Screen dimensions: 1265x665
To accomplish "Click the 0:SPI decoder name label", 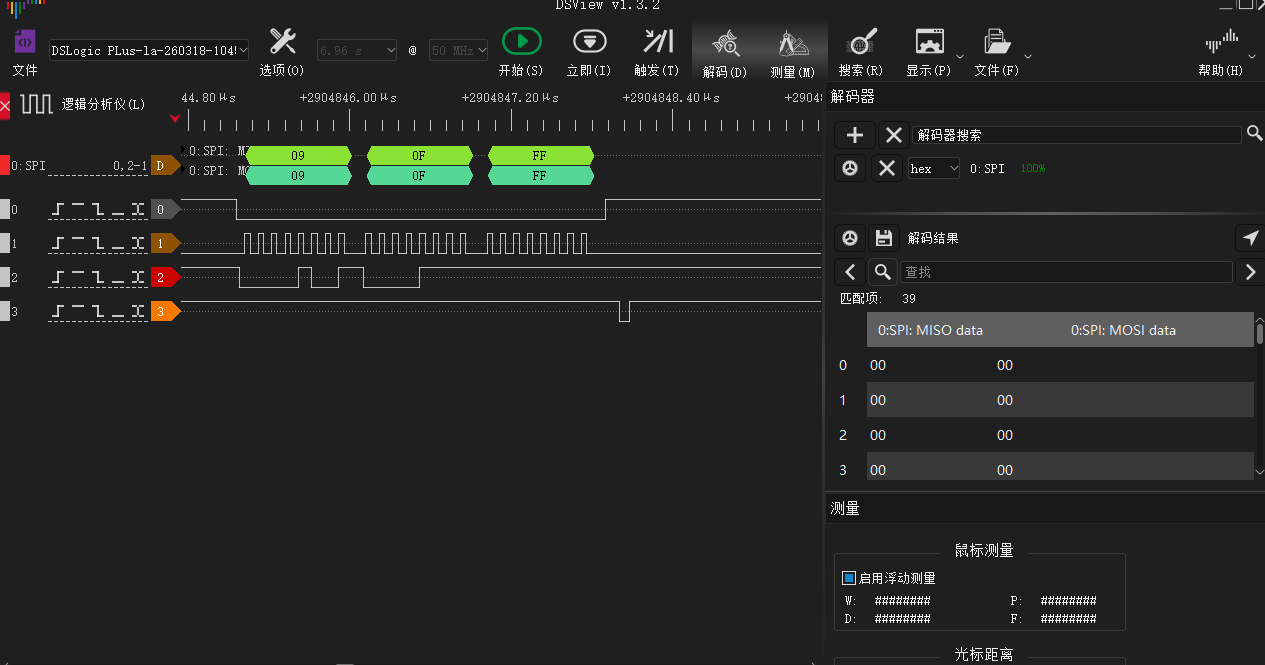I will 987,169.
